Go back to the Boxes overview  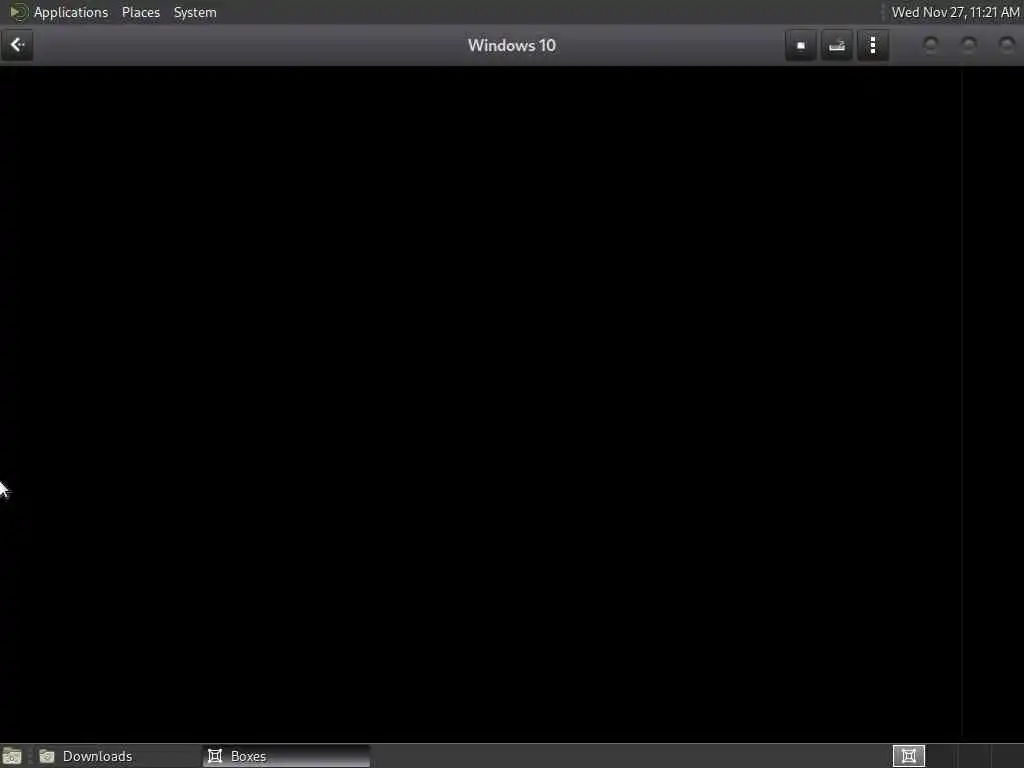pos(17,45)
